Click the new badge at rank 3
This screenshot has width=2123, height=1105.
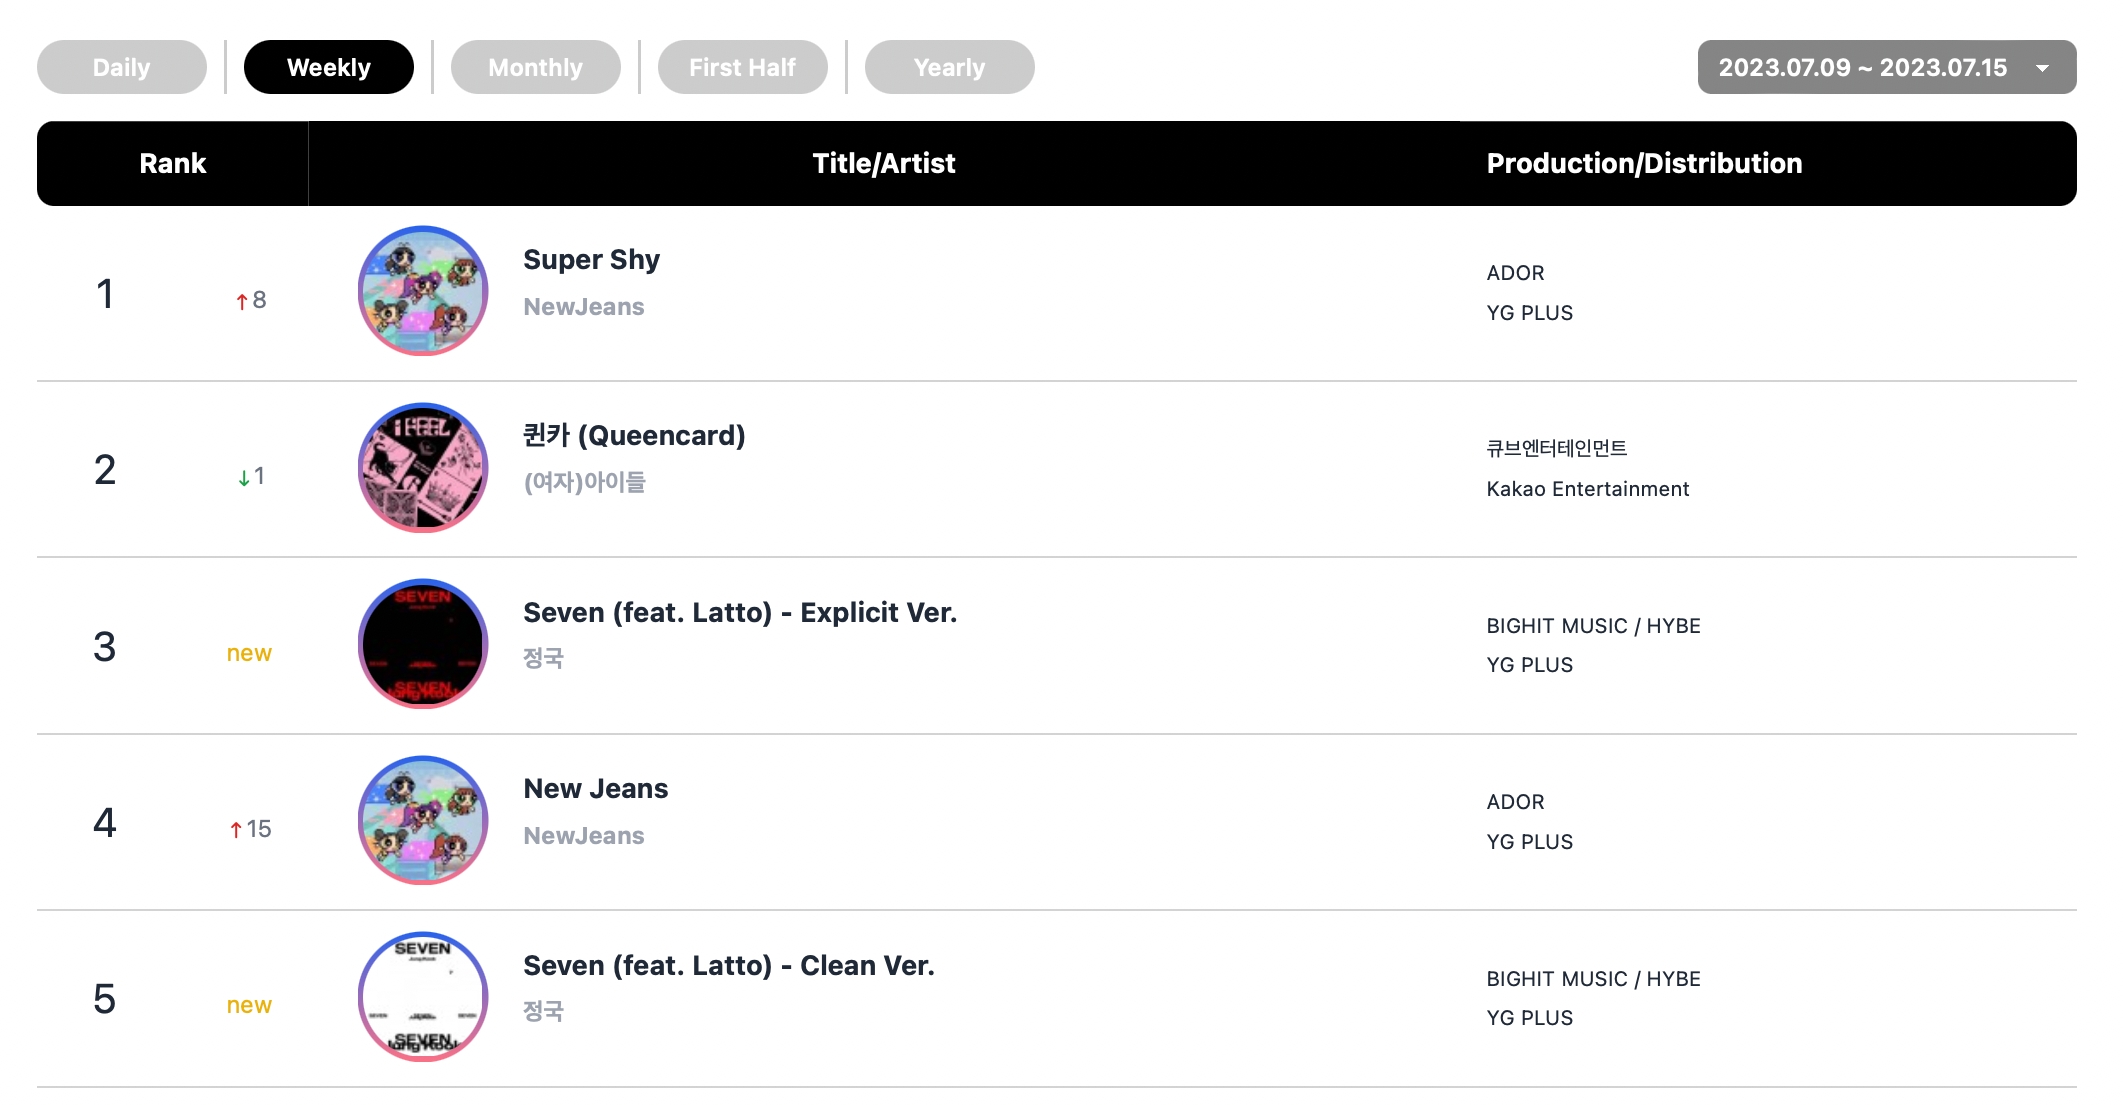249,653
